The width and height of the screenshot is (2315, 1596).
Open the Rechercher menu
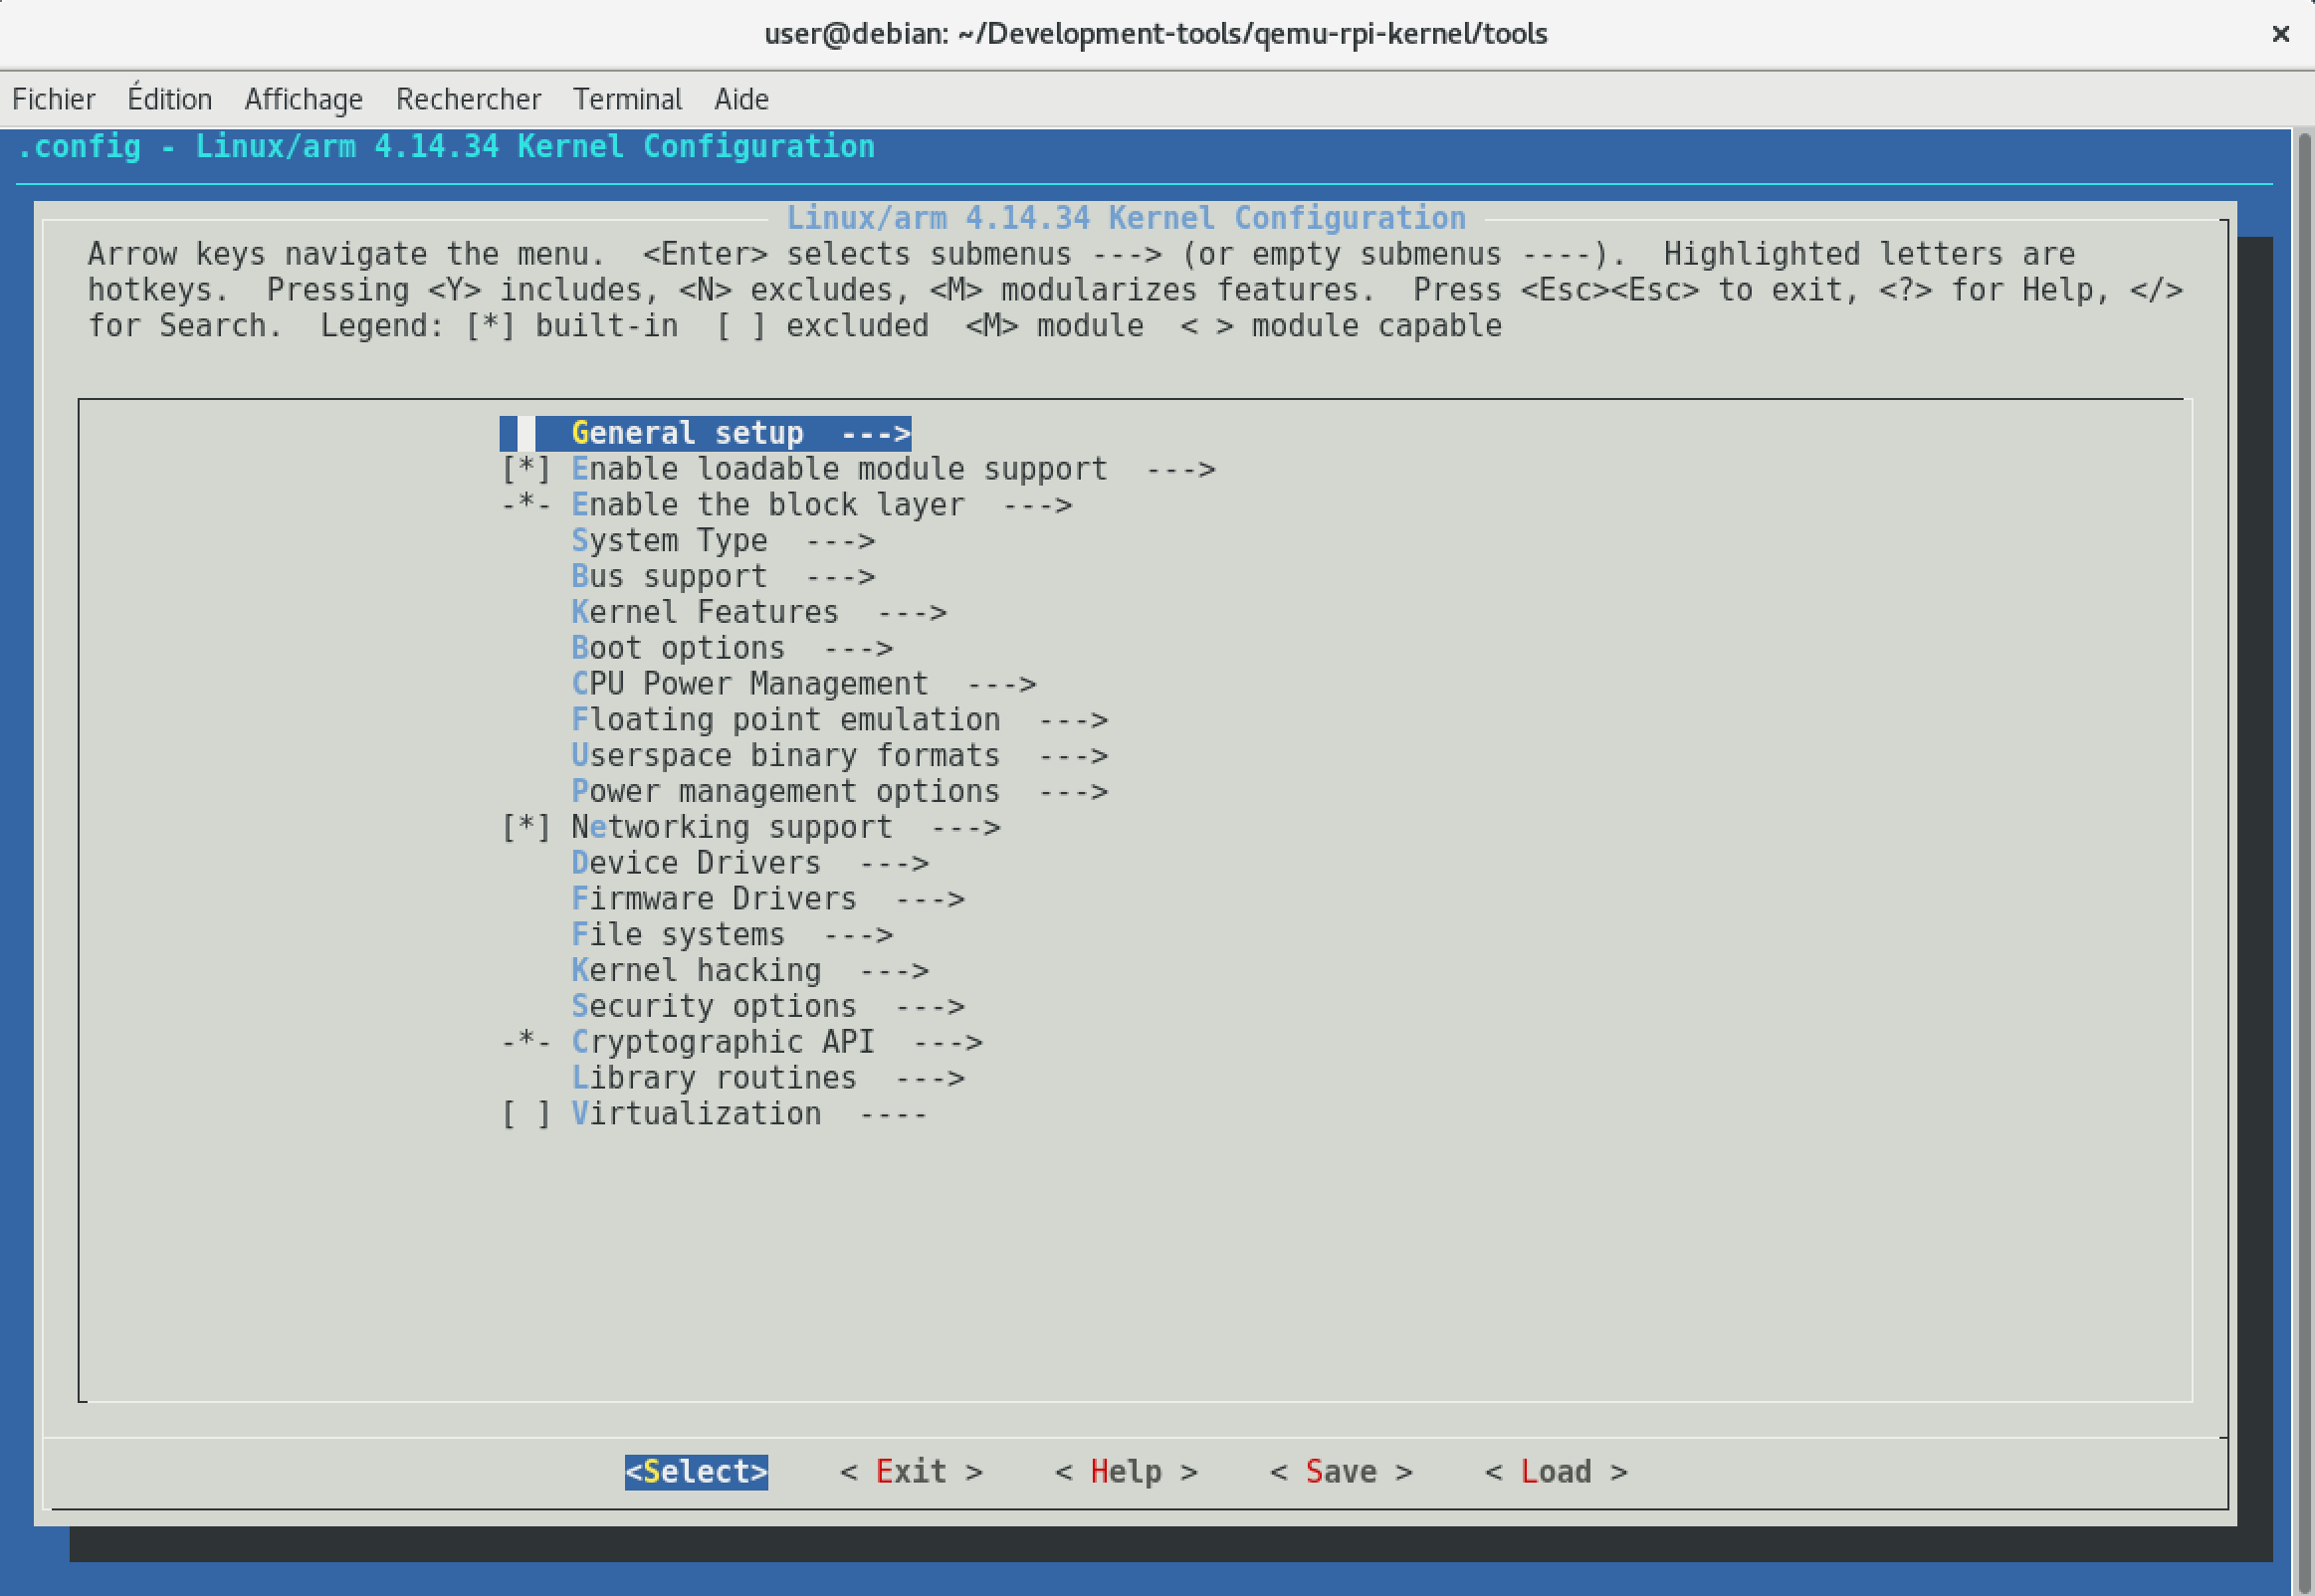468,99
